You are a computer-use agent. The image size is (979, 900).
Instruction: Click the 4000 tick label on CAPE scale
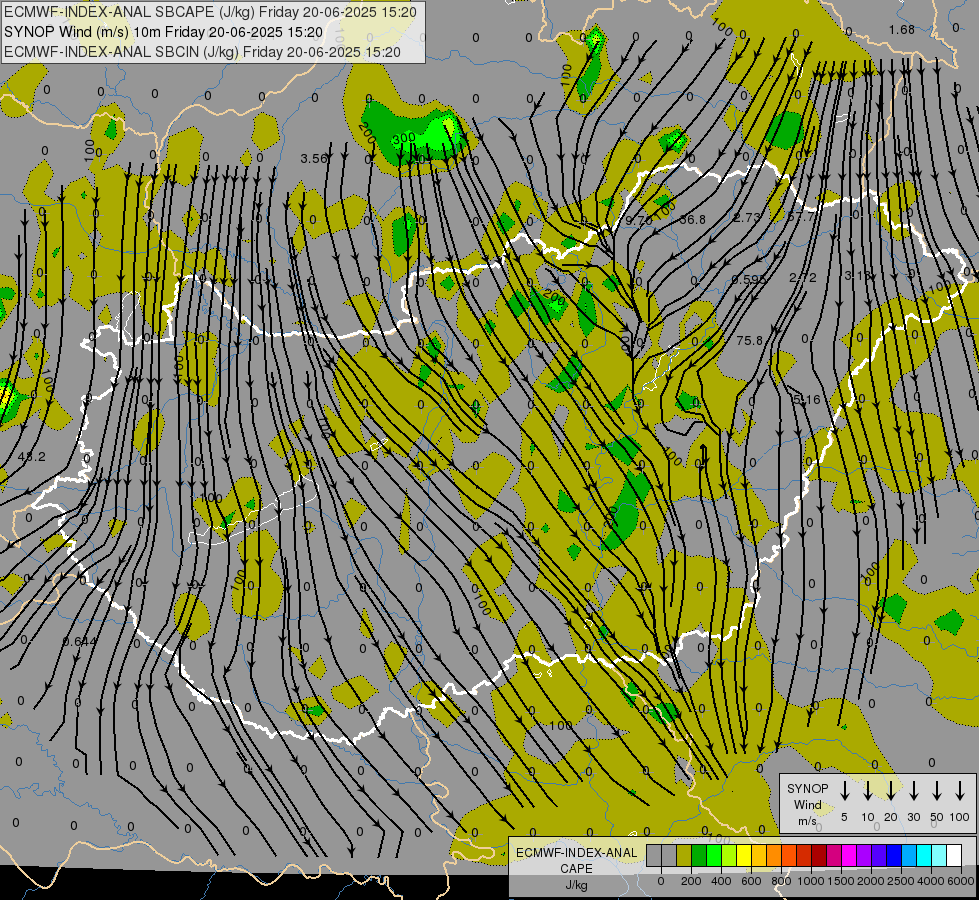point(931,881)
